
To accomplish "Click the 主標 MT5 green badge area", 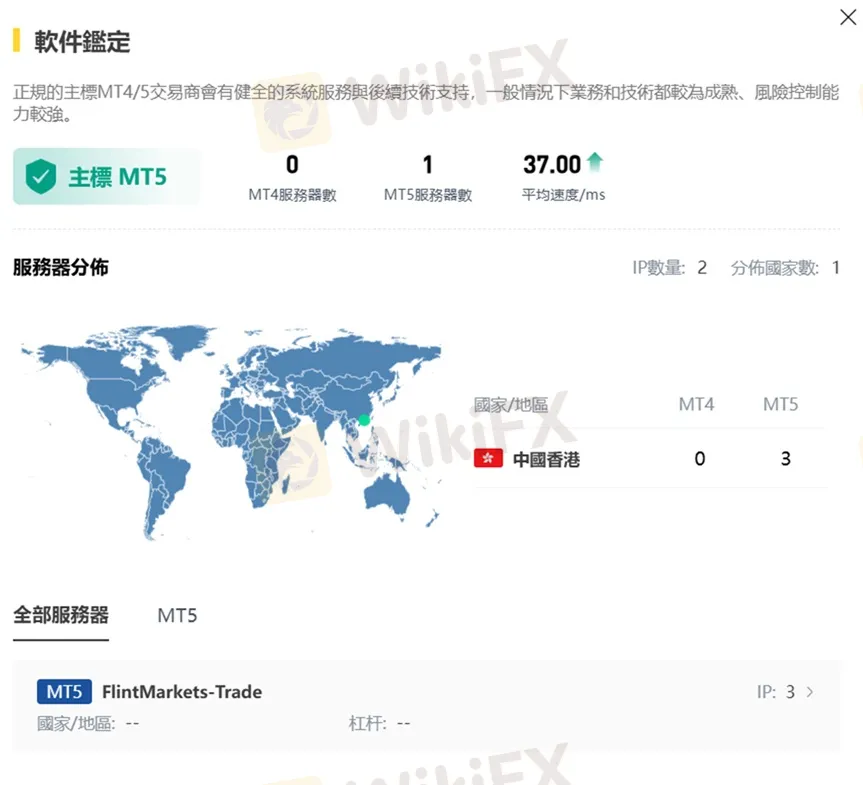I will point(106,174).
